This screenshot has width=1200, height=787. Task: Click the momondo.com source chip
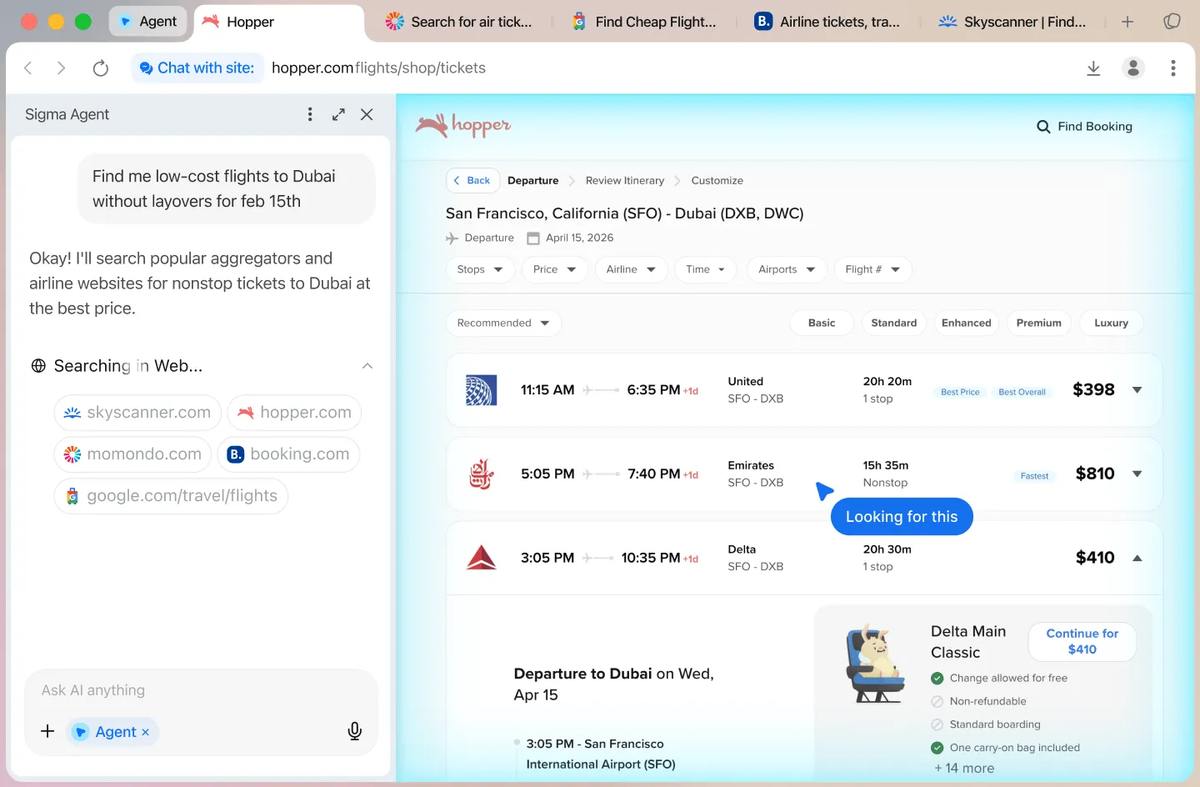pos(132,454)
